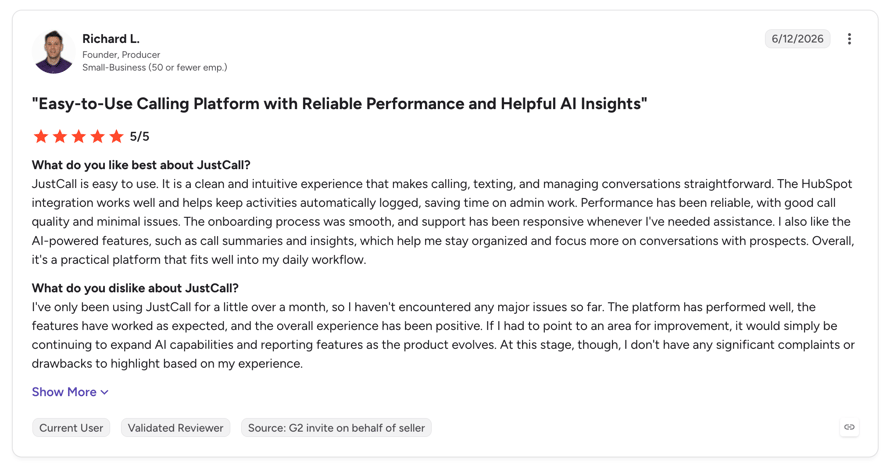Open the review title about Easy-to-Use Calling Platform

[339, 104]
